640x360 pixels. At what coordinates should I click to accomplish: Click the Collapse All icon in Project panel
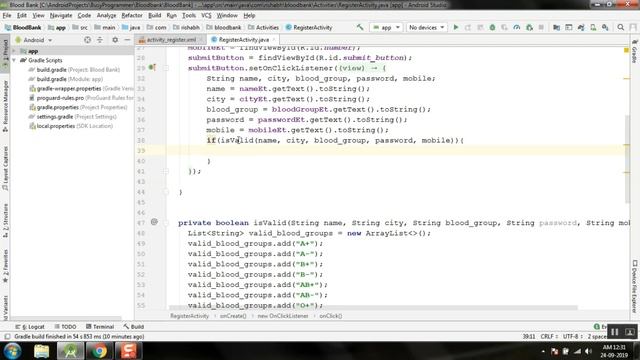[x=100, y=40]
